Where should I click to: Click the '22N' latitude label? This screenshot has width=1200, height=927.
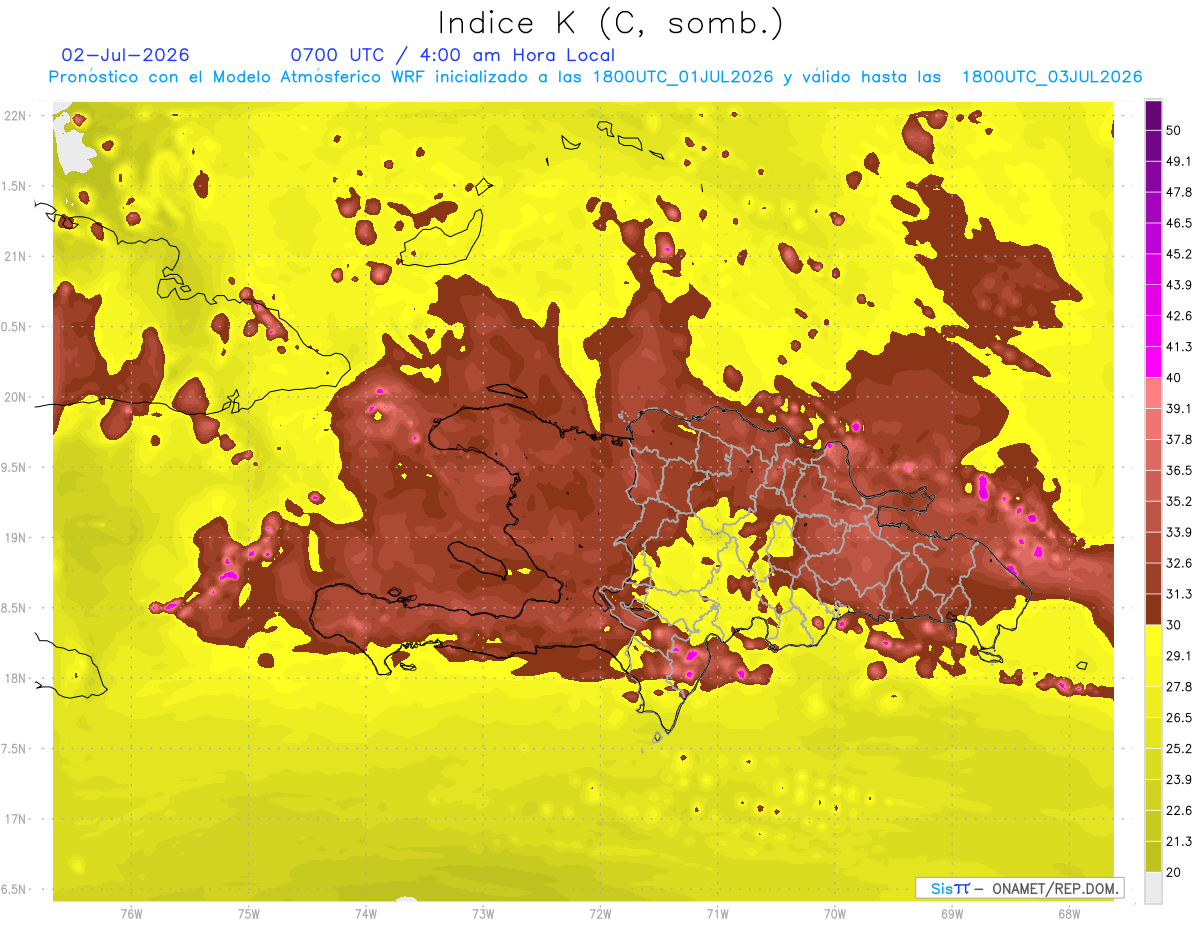[16, 116]
